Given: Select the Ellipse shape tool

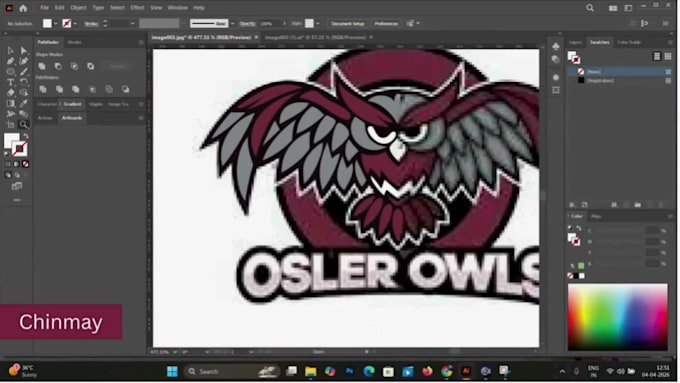Looking at the screenshot, I should (x=10, y=72).
